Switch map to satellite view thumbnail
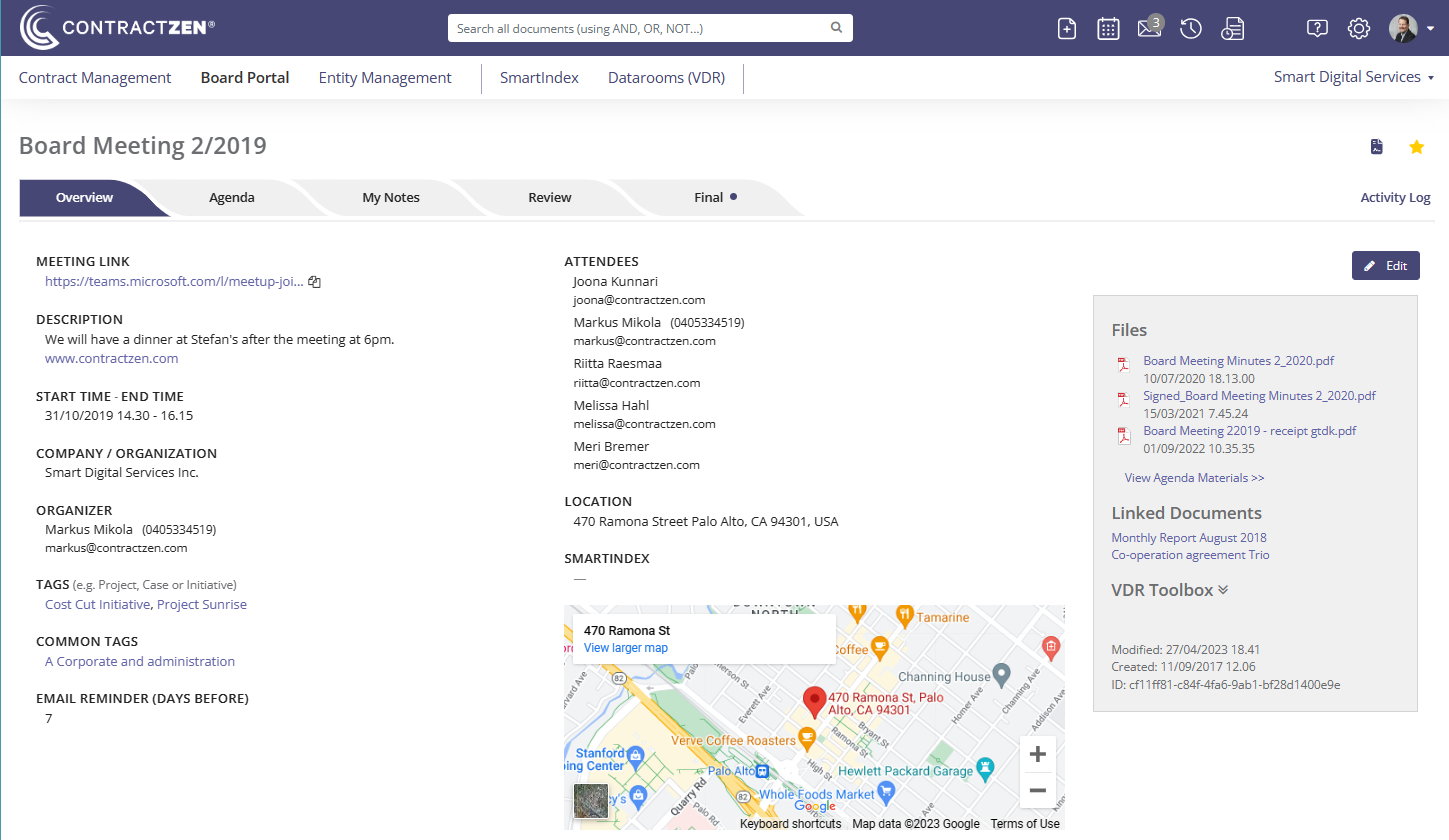The image size is (1449, 840). [x=591, y=802]
